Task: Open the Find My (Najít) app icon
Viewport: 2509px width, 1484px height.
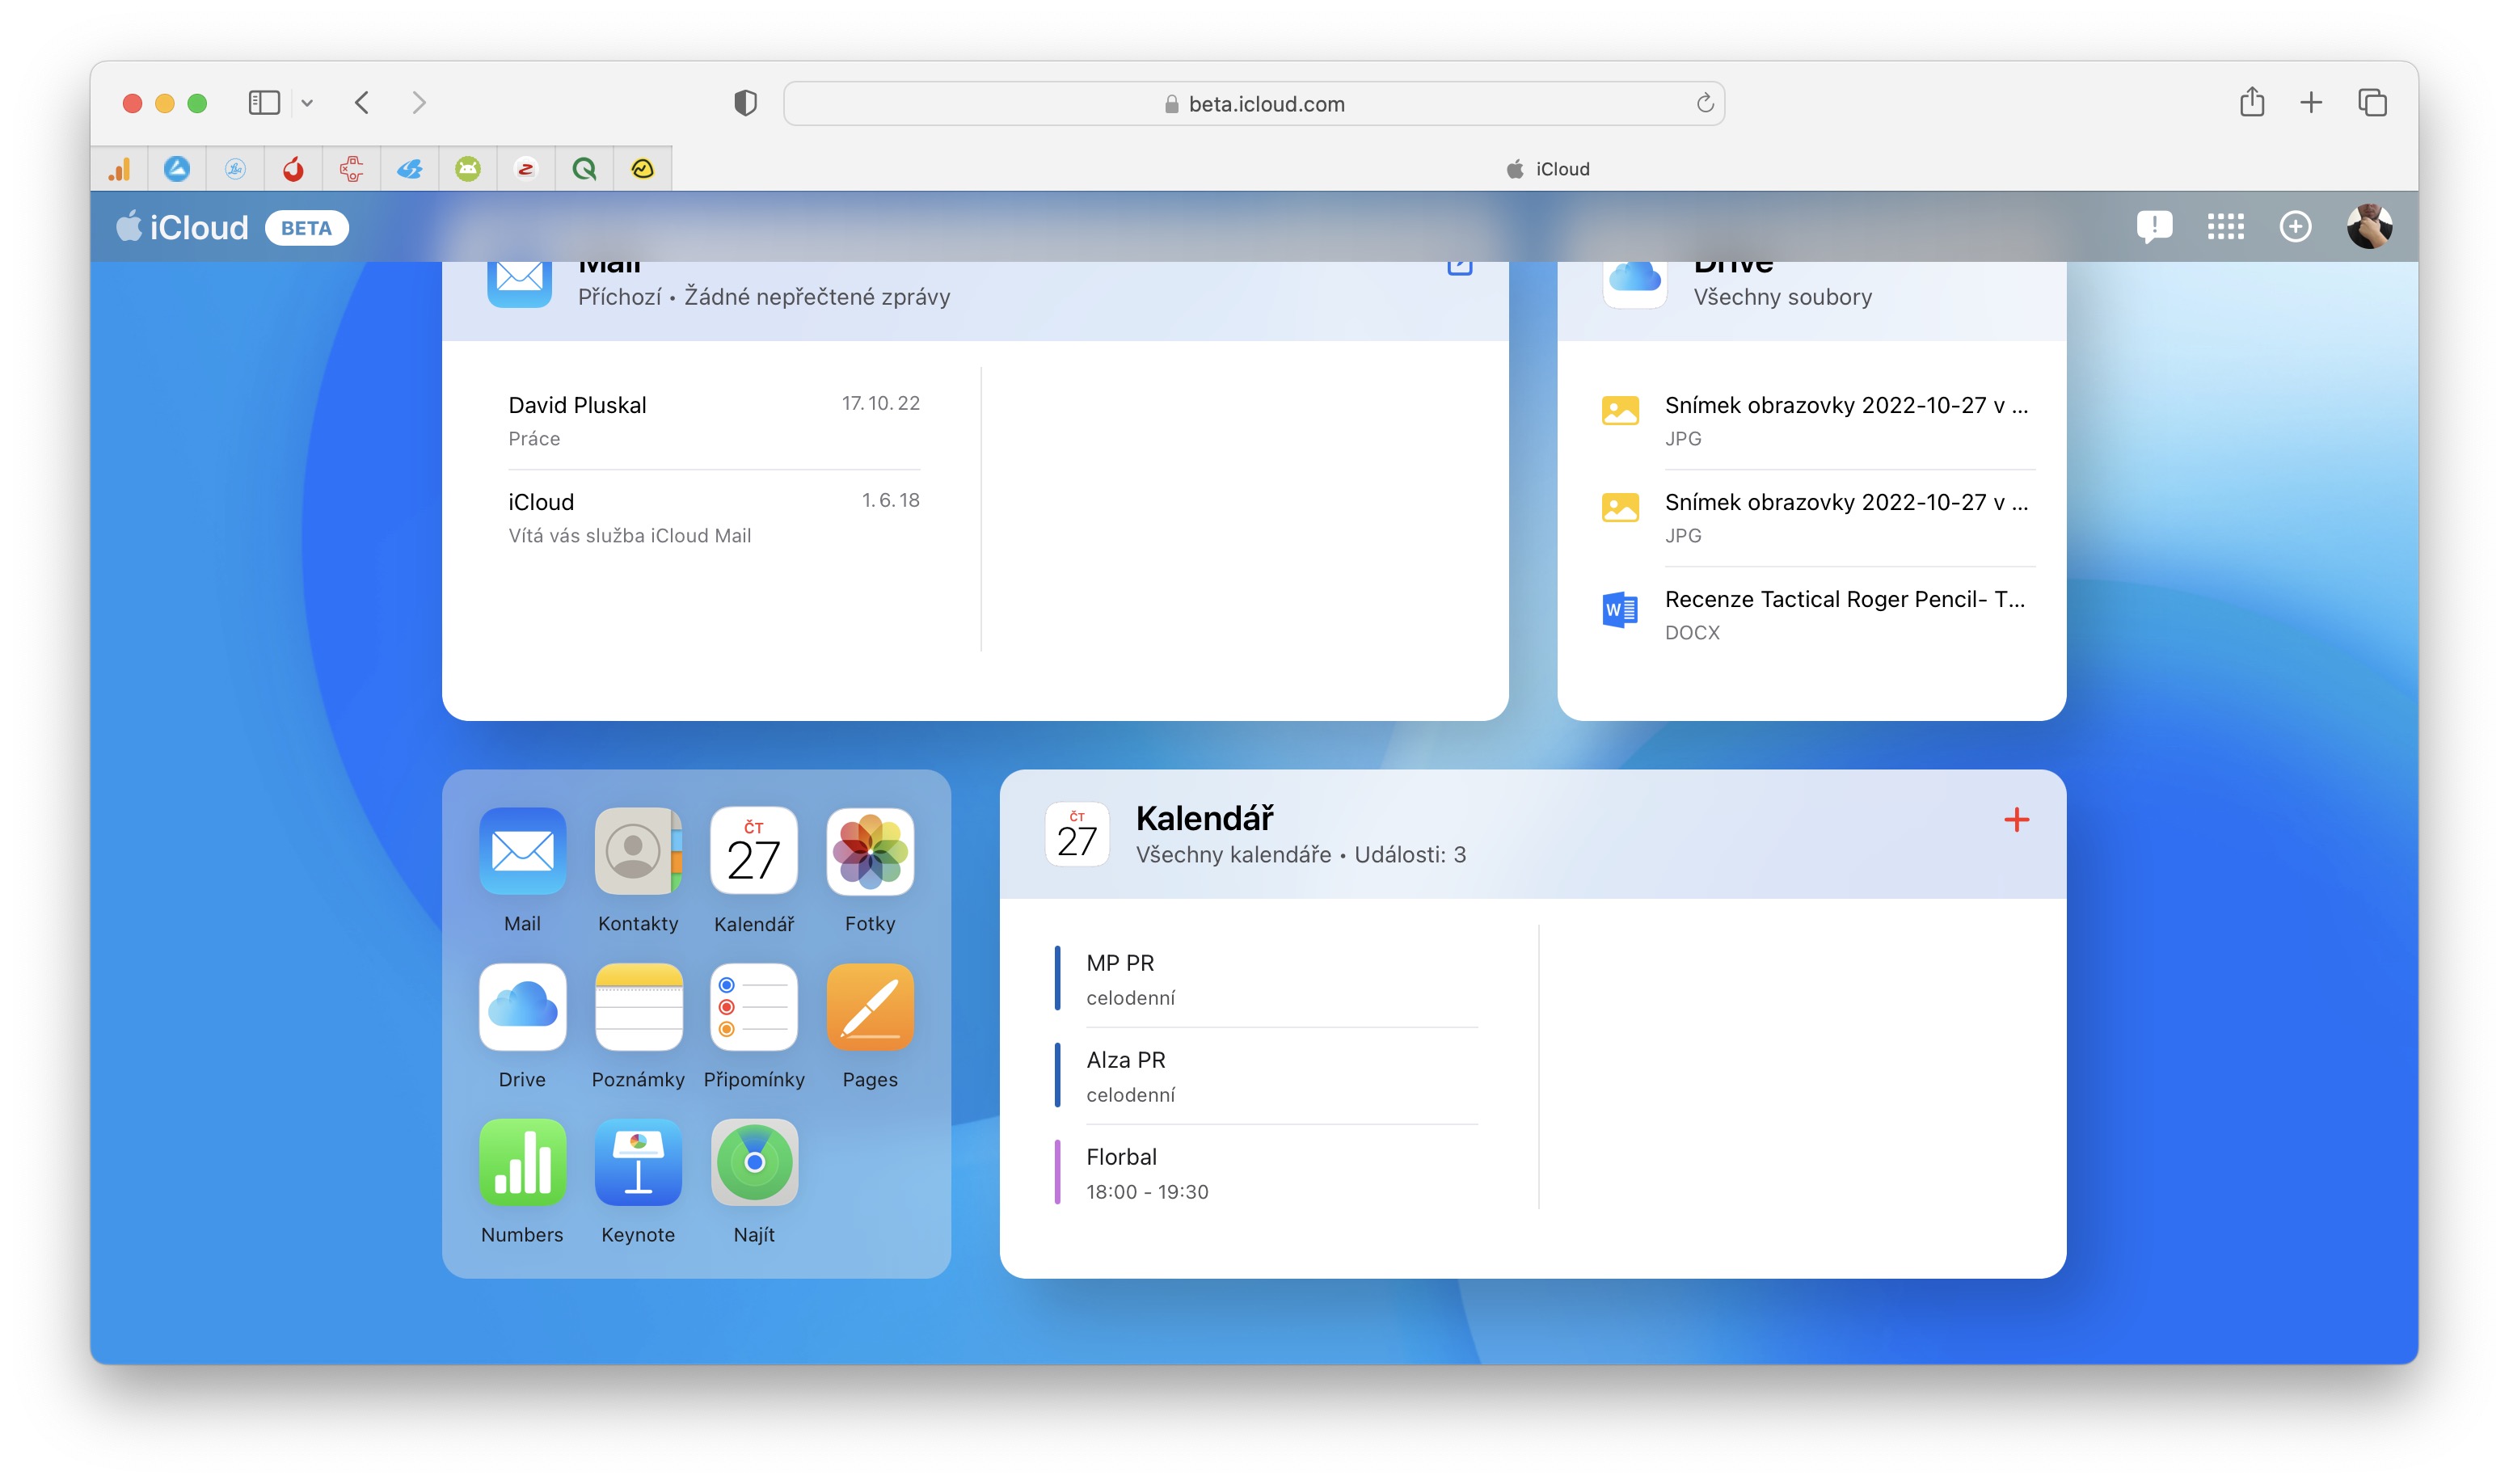Action: (754, 1162)
